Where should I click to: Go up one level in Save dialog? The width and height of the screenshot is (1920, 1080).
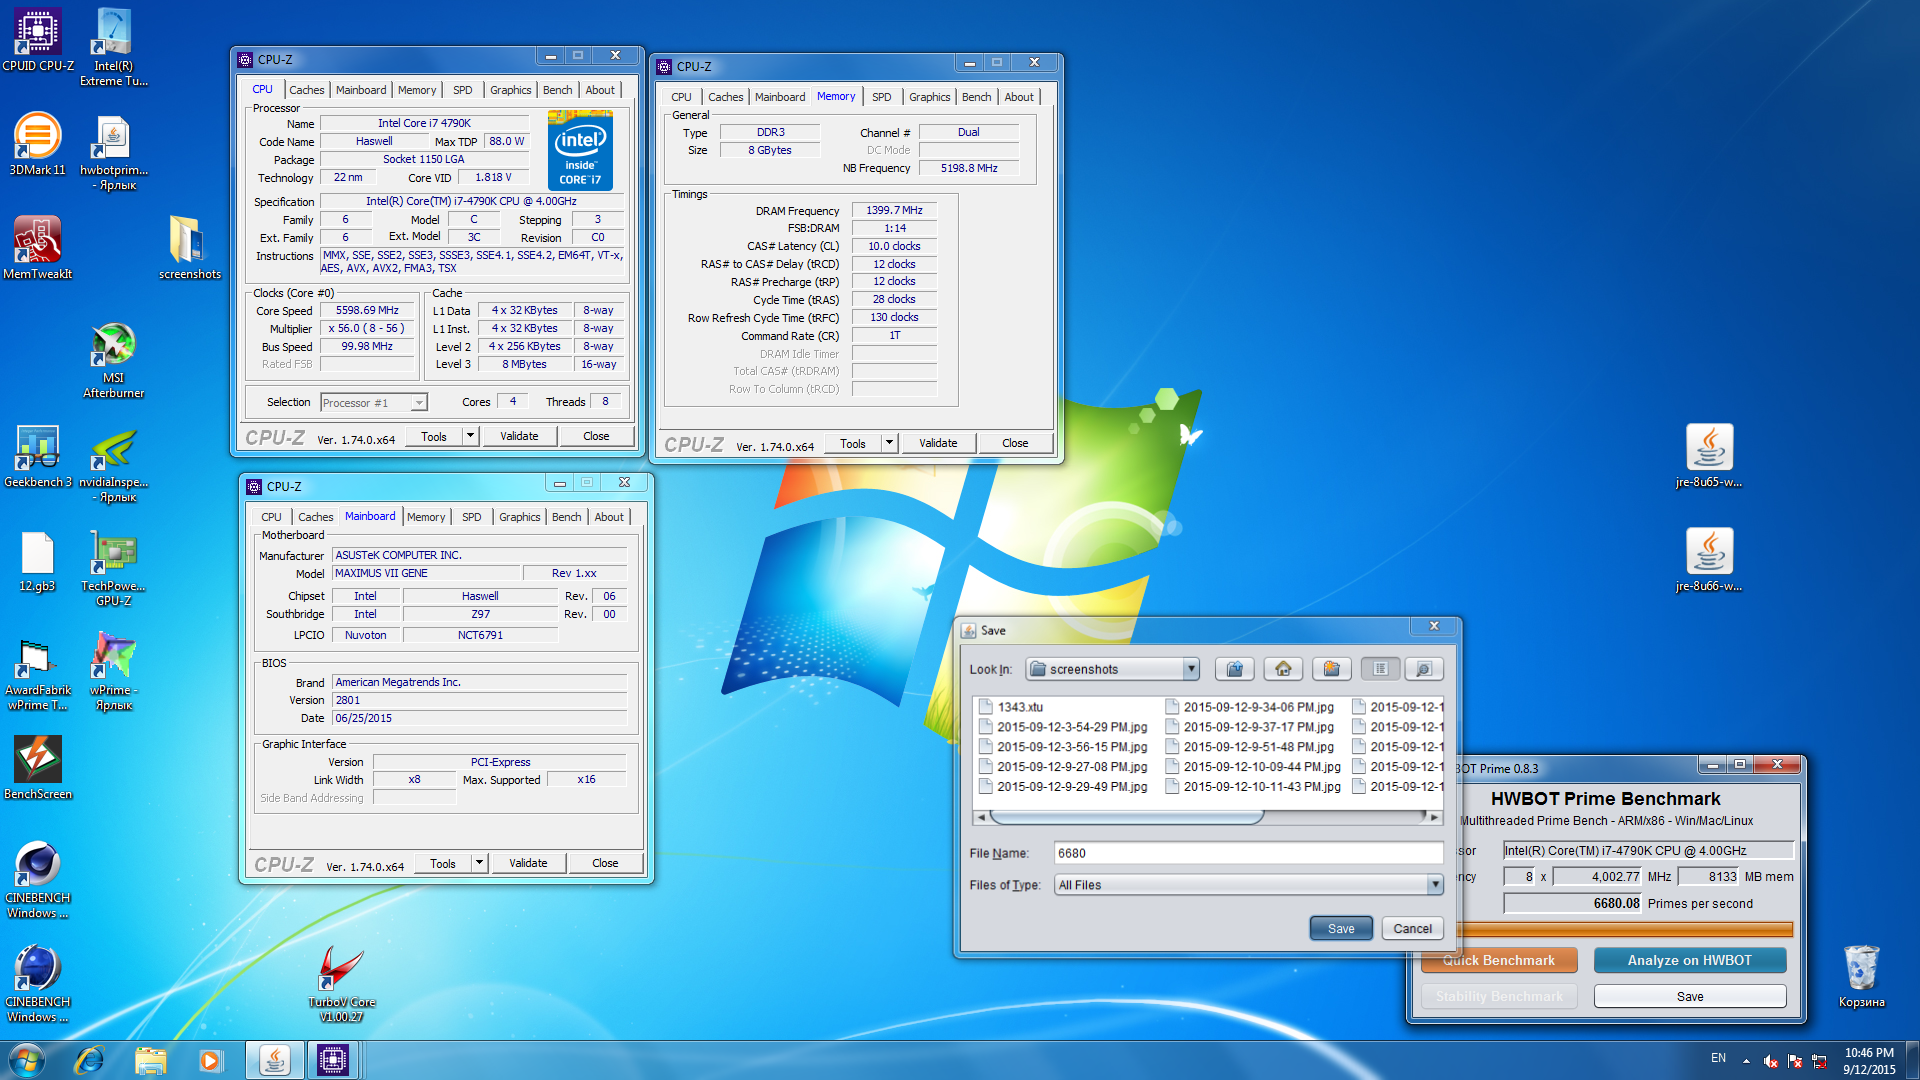coord(1235,669)
